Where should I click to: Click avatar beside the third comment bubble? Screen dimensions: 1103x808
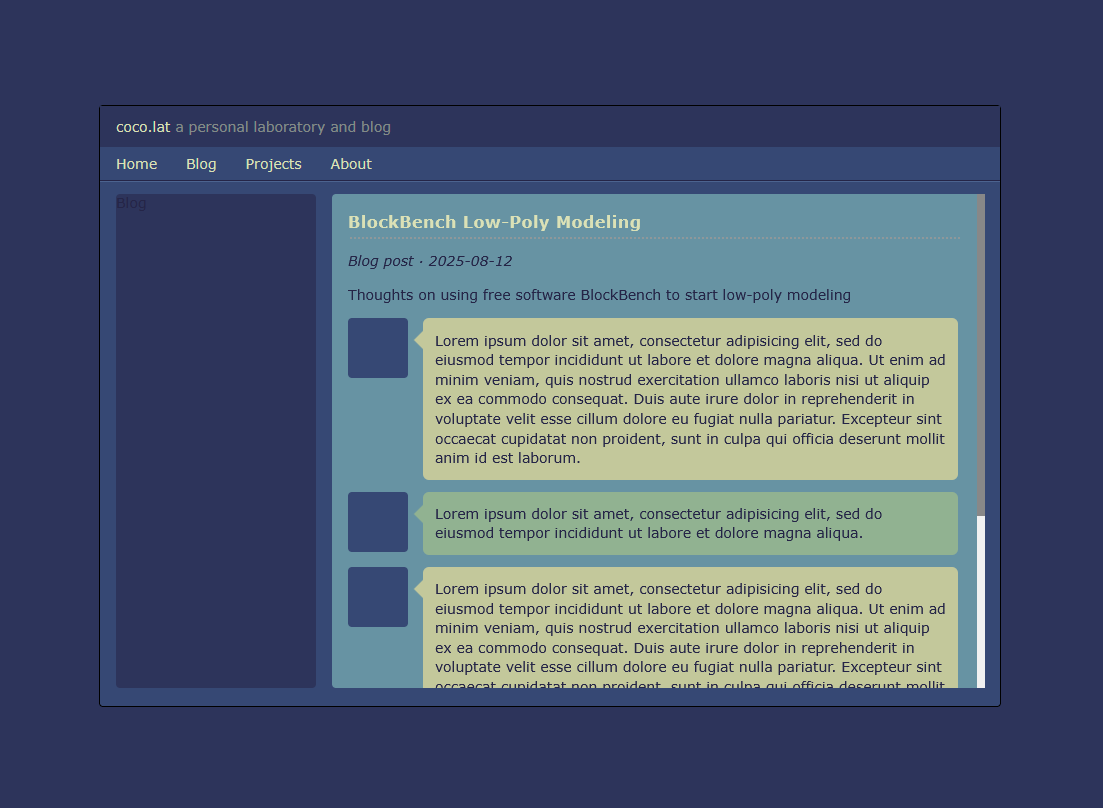point(378,597)
